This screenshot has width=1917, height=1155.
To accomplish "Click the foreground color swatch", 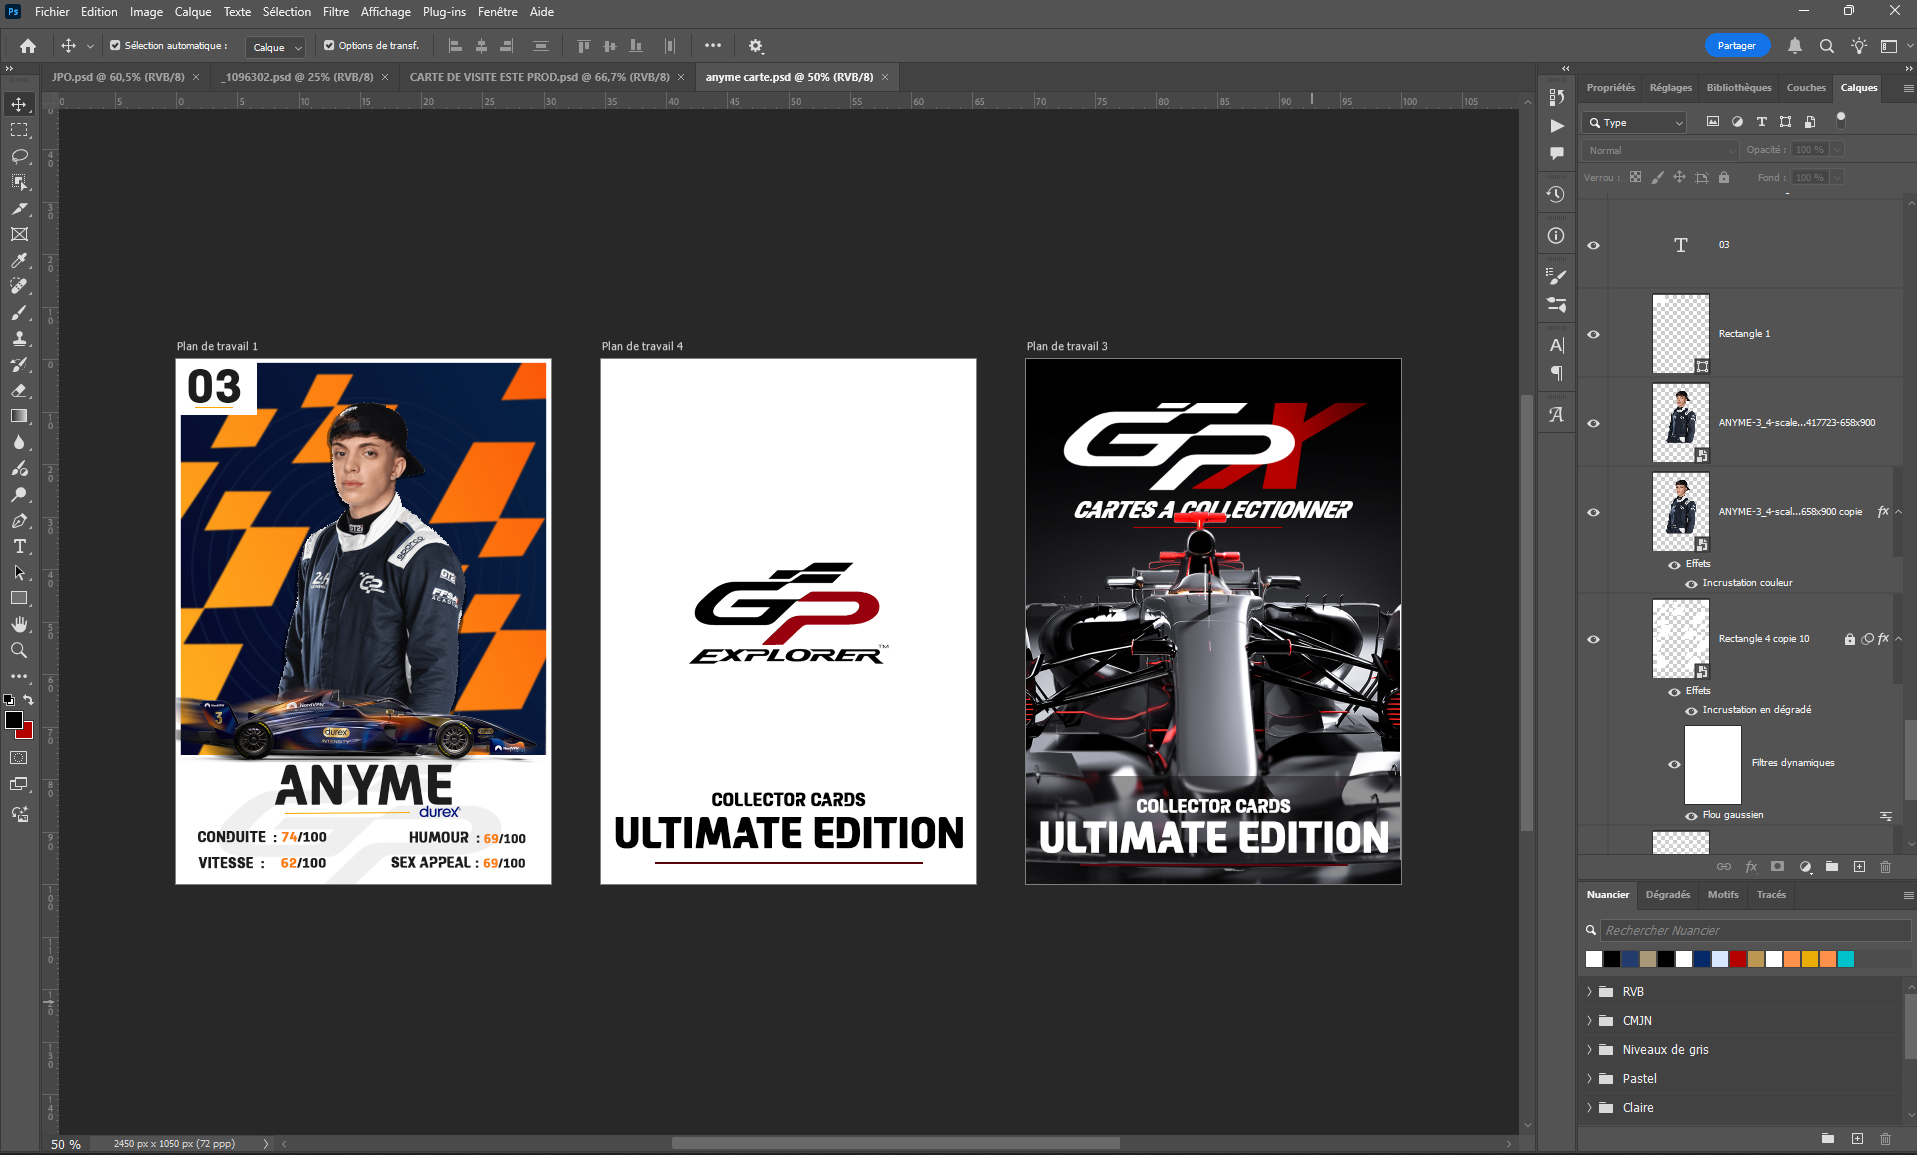I will [14, 721].
